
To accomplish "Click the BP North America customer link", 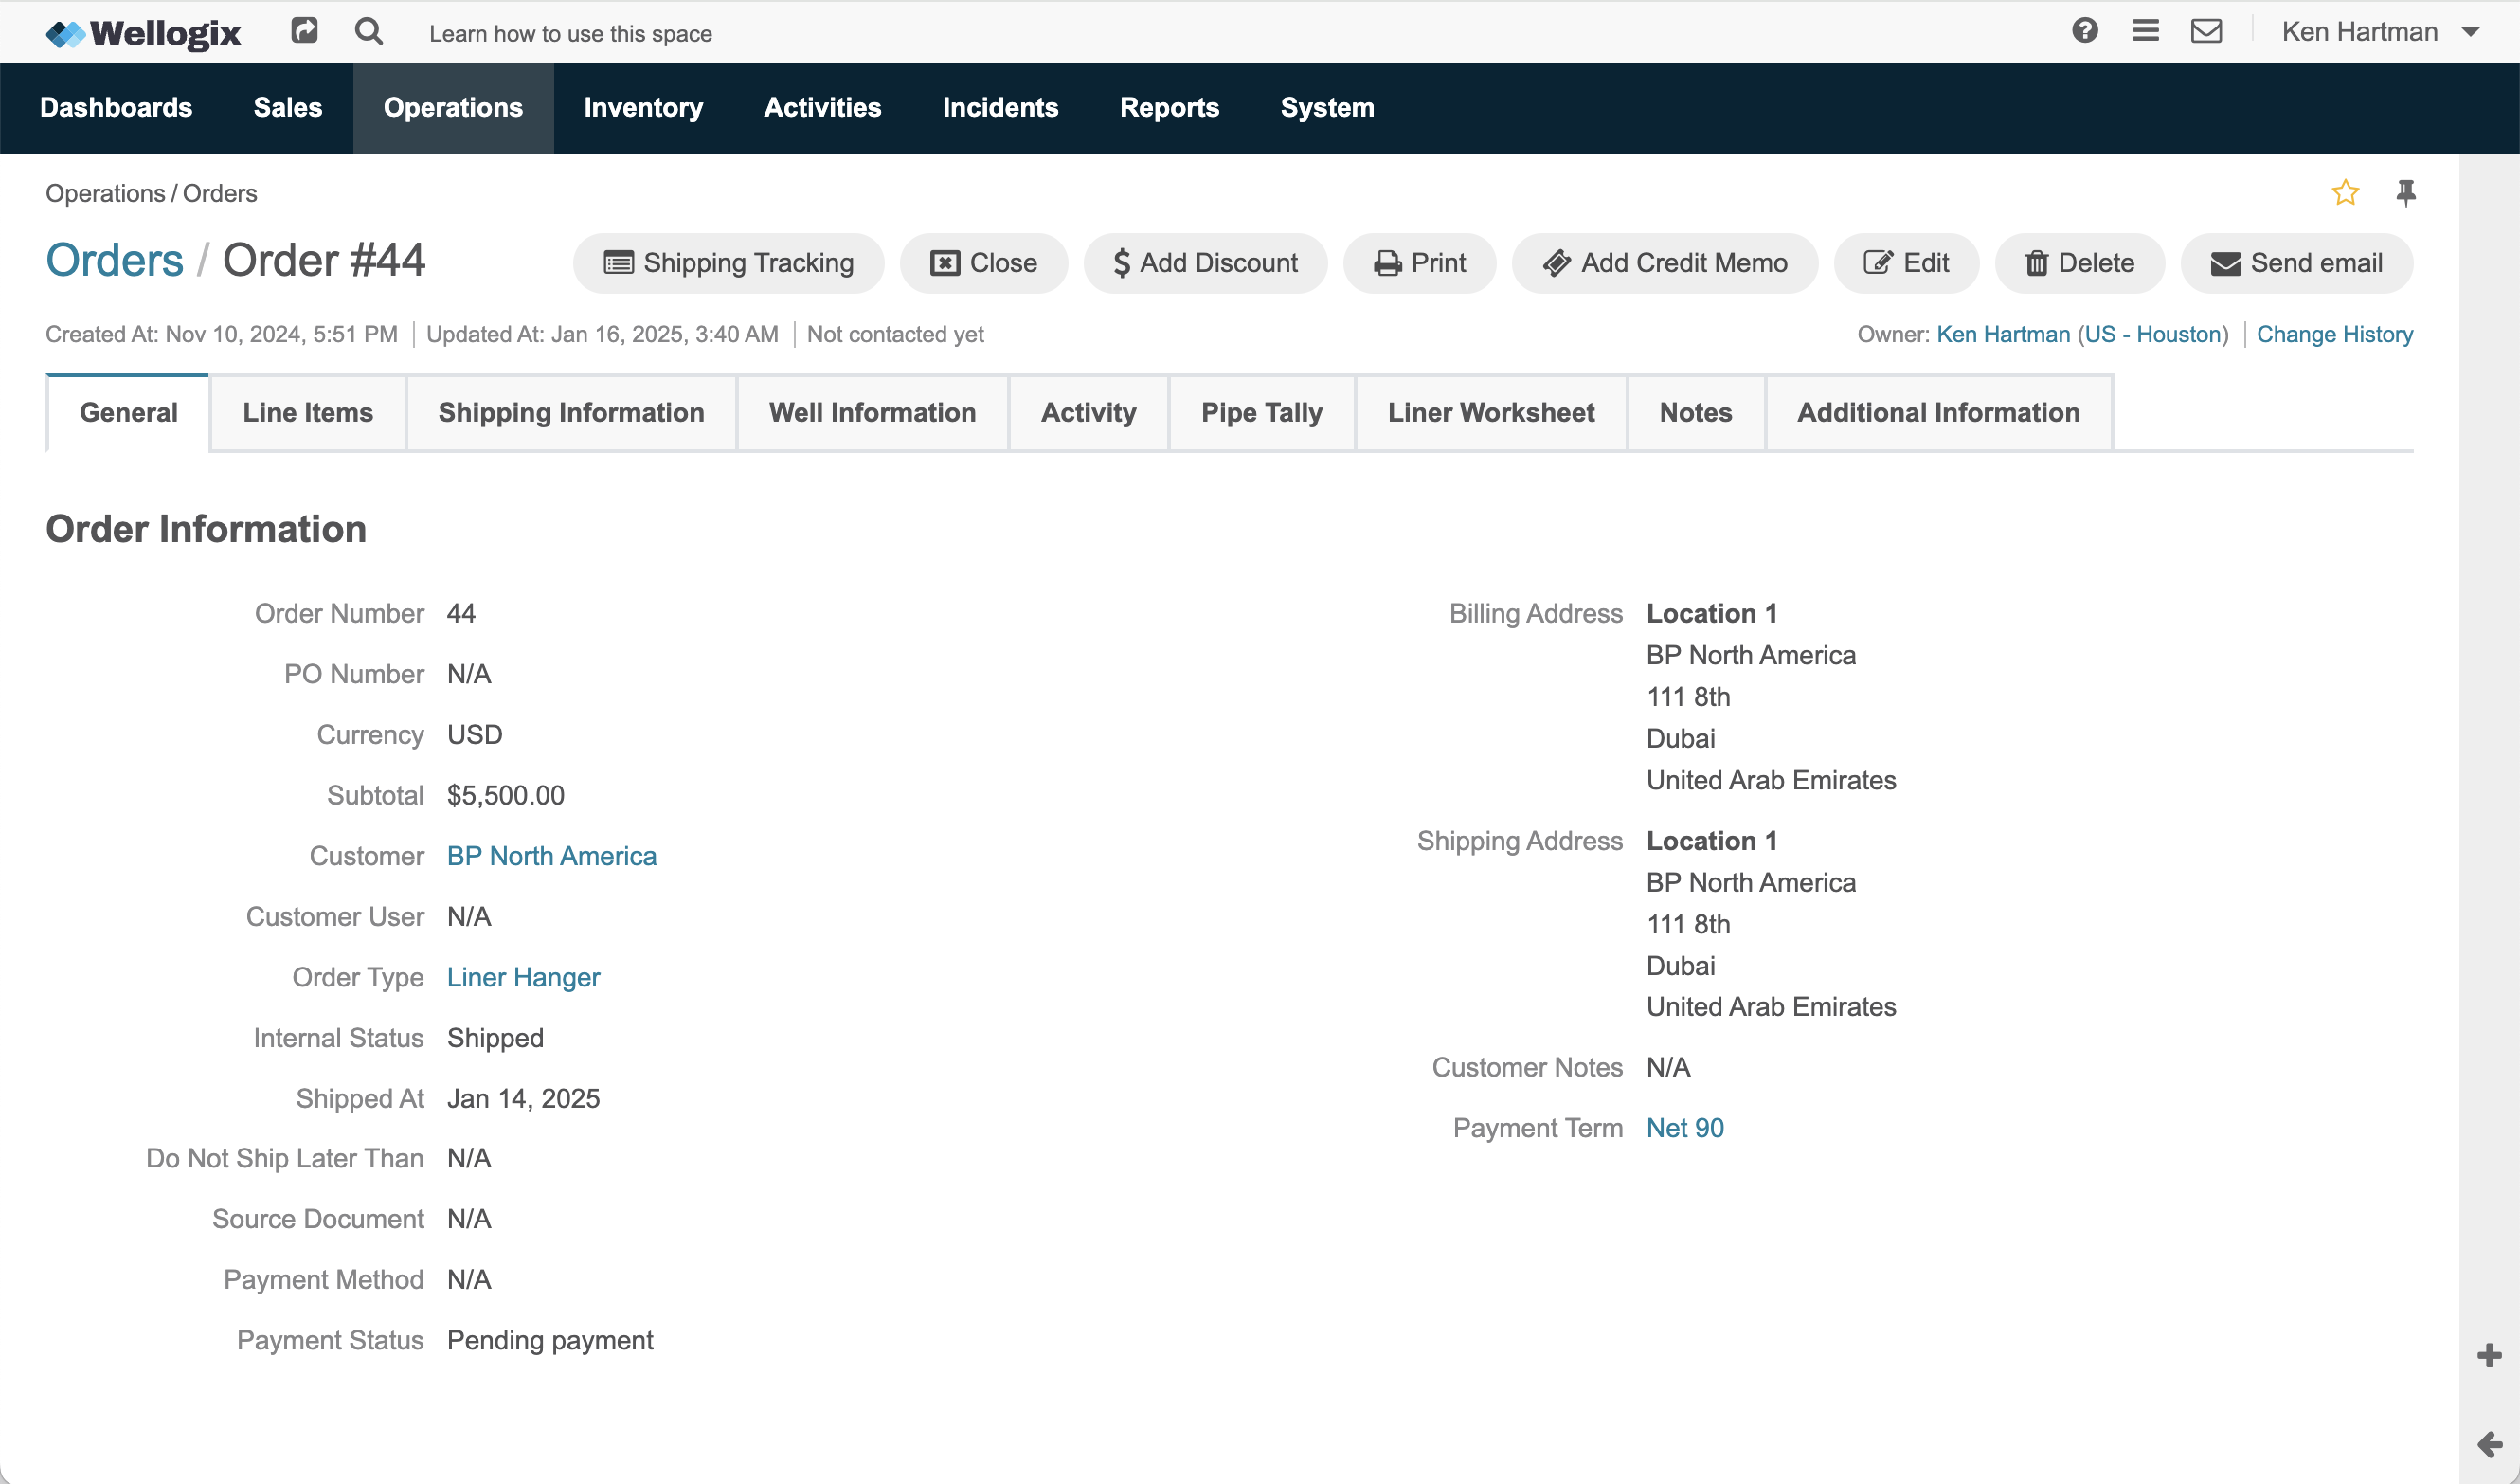I will pos(551,855).
